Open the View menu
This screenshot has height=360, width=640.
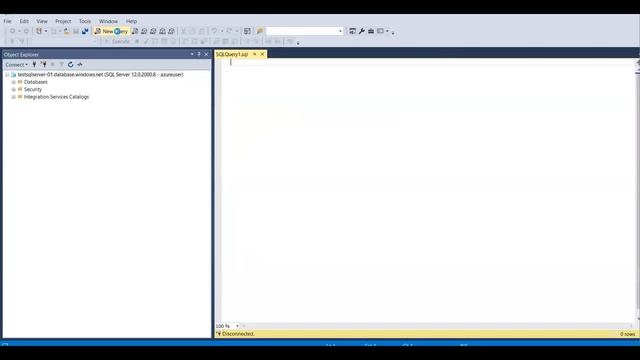coord(42,21)
